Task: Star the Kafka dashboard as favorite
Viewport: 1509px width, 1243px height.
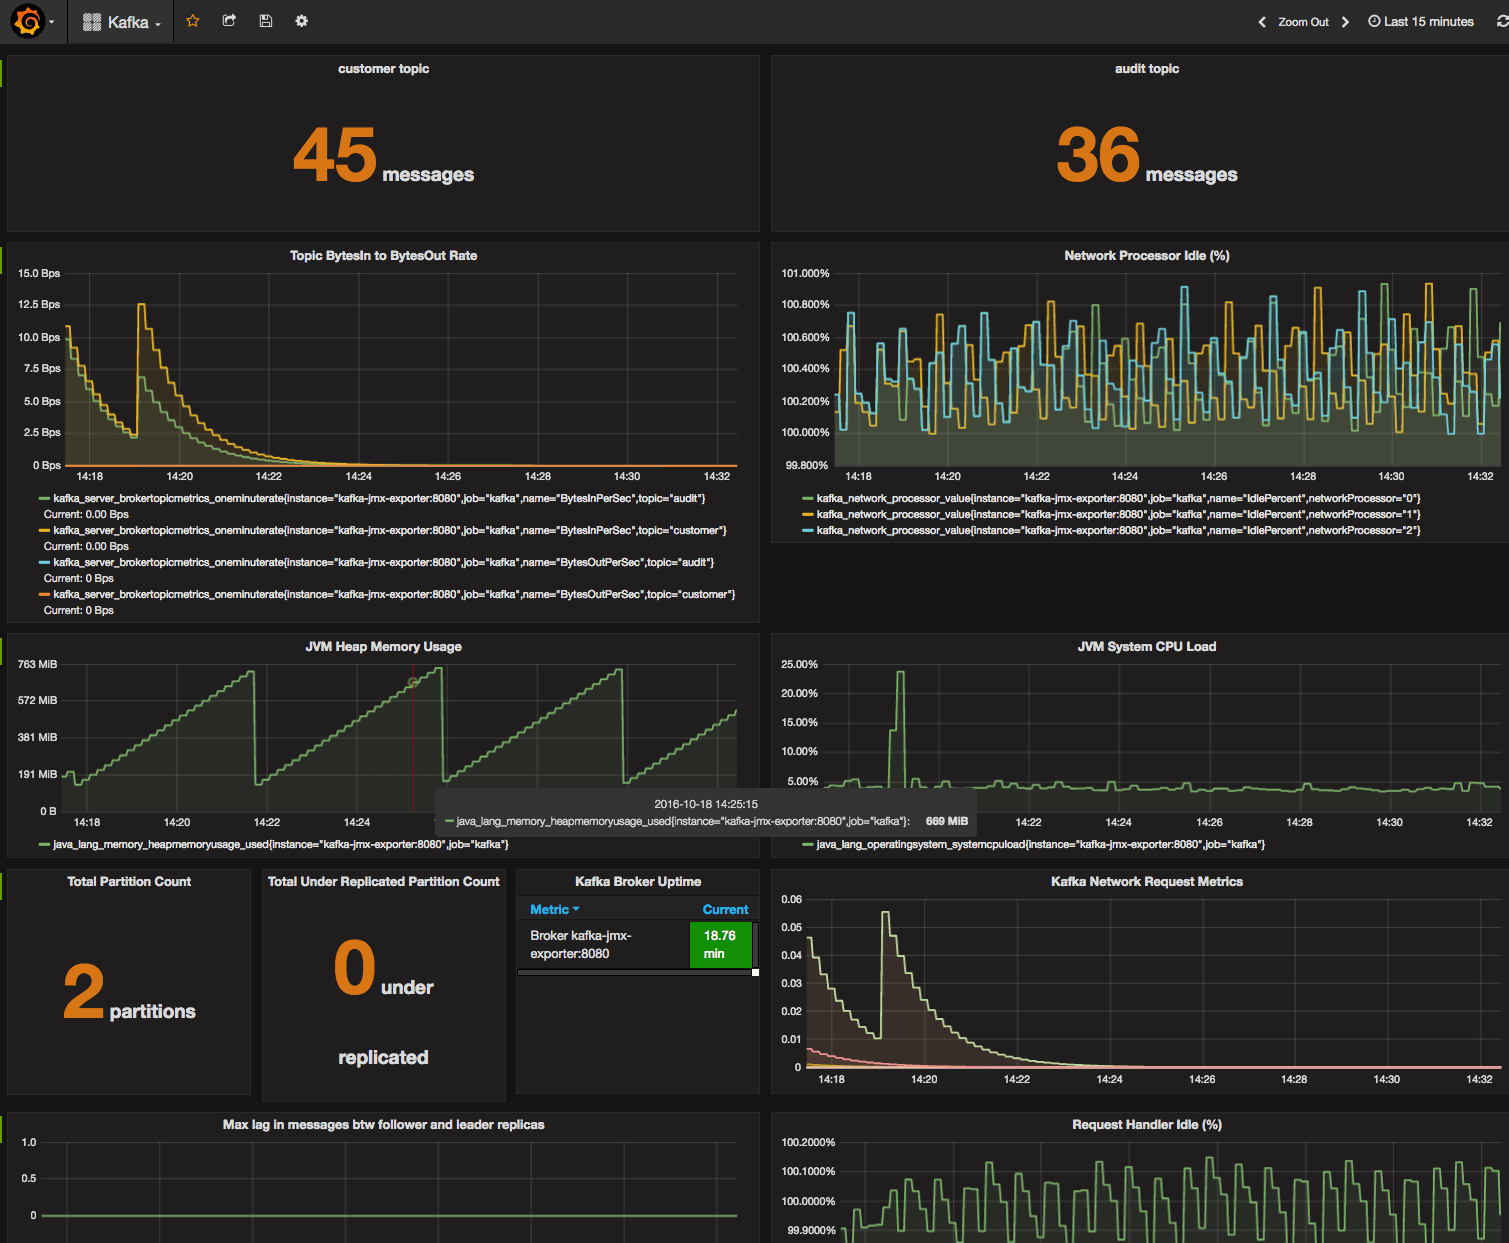Action: tap(192, 21)
